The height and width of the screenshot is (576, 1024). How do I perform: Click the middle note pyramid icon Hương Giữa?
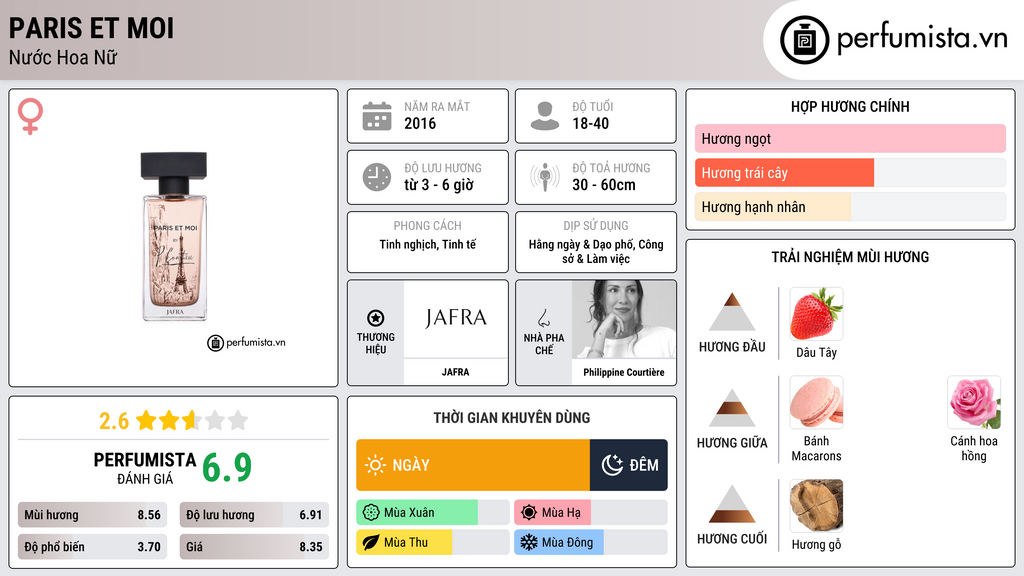coord(732,408)
